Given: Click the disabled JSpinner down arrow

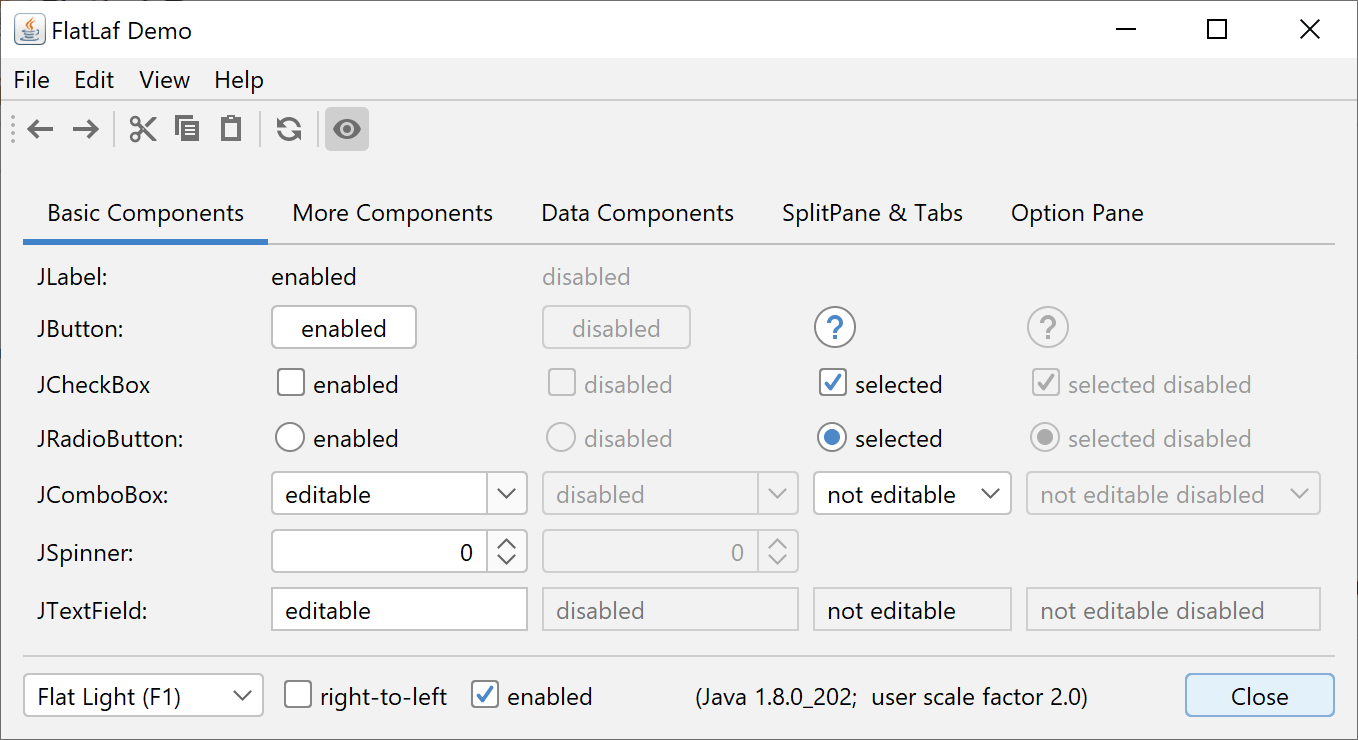Looking at the screenshot, I should coord(778,561).
